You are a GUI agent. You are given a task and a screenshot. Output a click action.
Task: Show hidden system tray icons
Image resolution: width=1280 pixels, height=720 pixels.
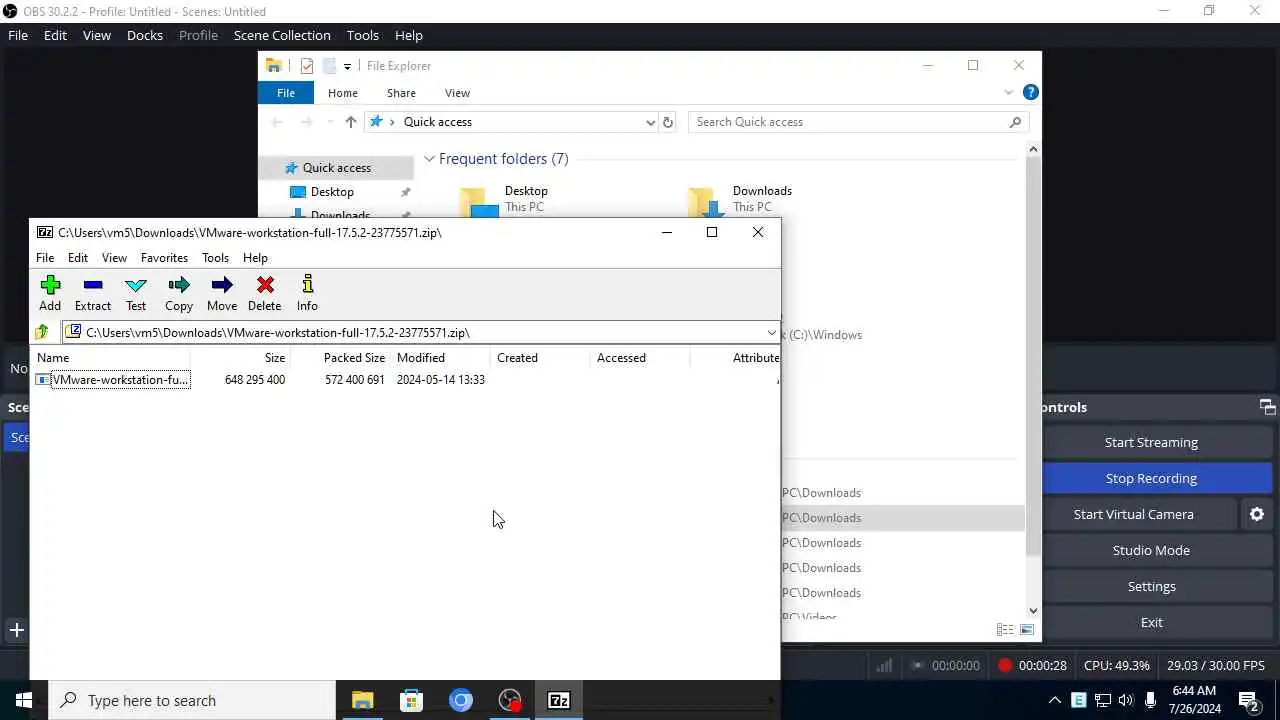pyautogui.click(x=1054, y=700)
